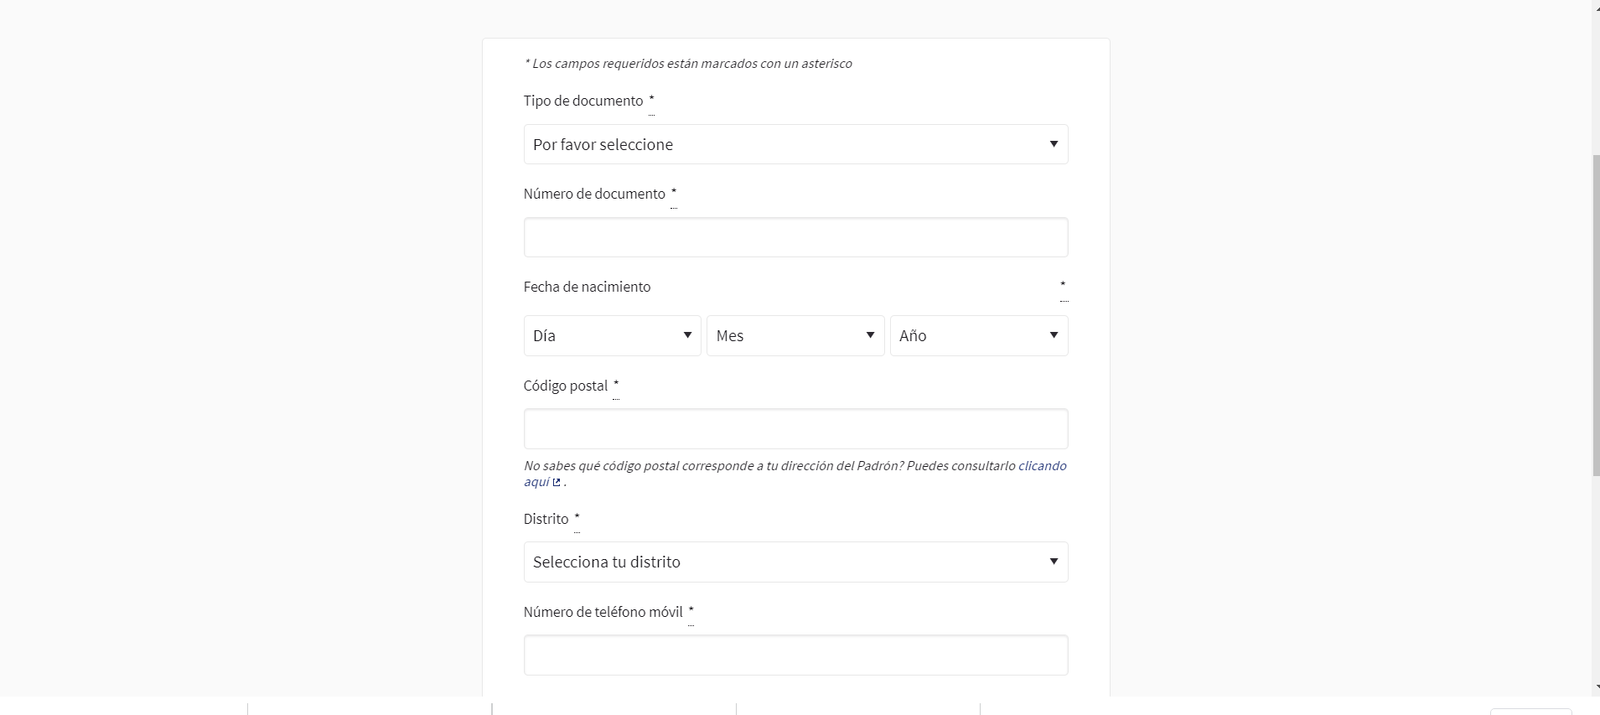1600x715 pixels.
Task: Click the required asterisk beside Fecha de nacimiento
Action: [1063, 285]
